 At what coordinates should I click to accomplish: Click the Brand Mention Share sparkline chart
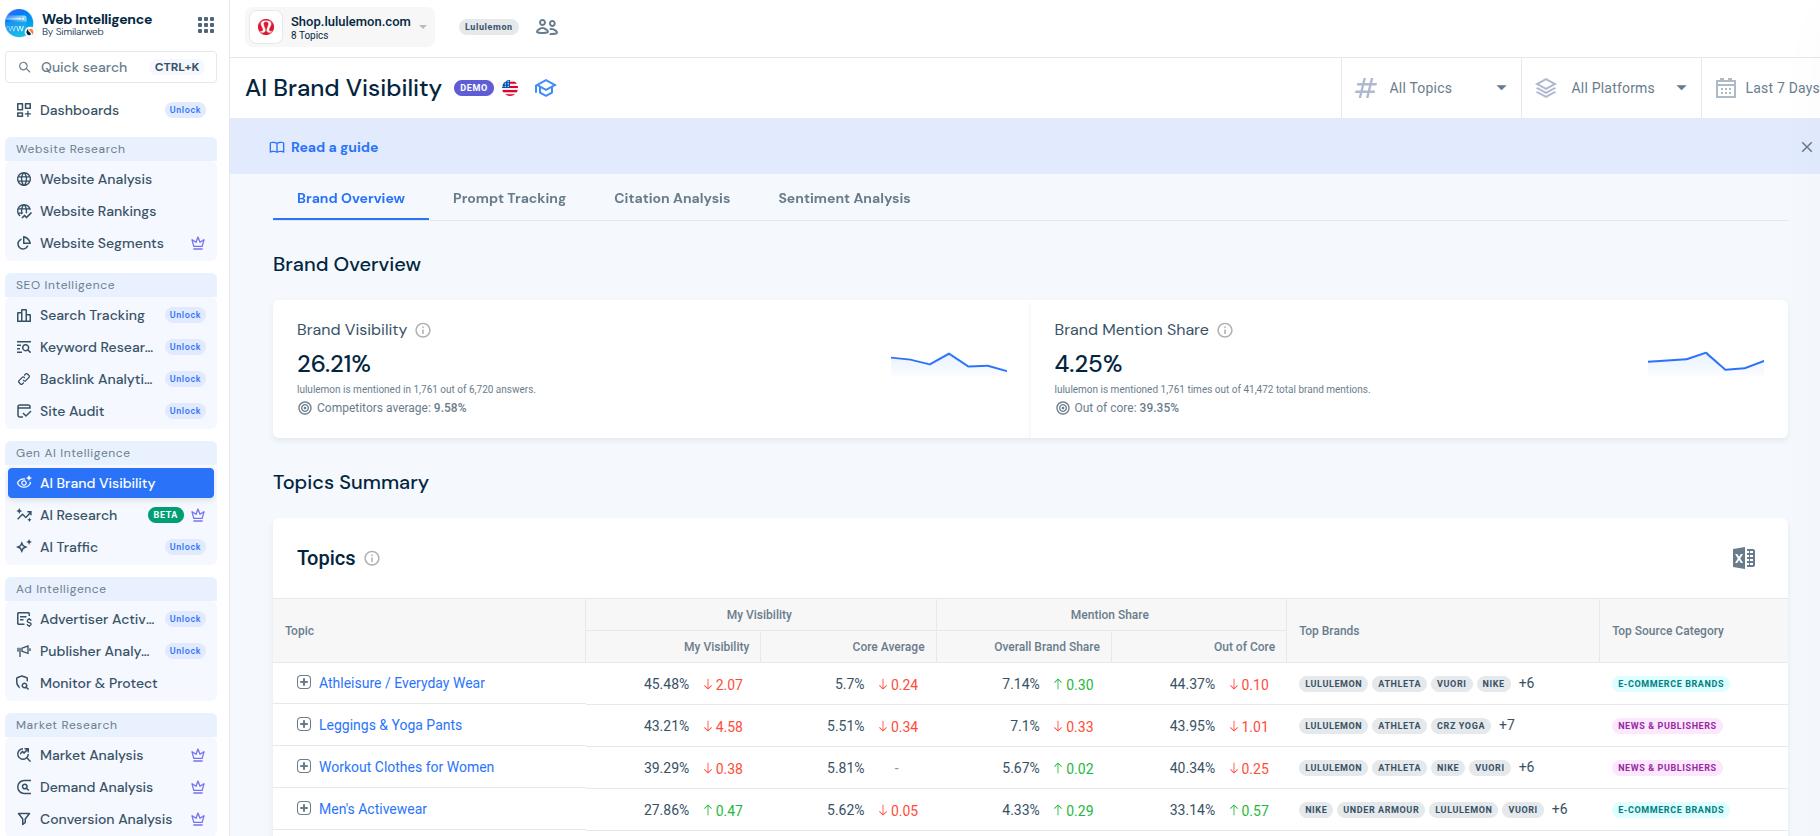[x=1706, y=363]
